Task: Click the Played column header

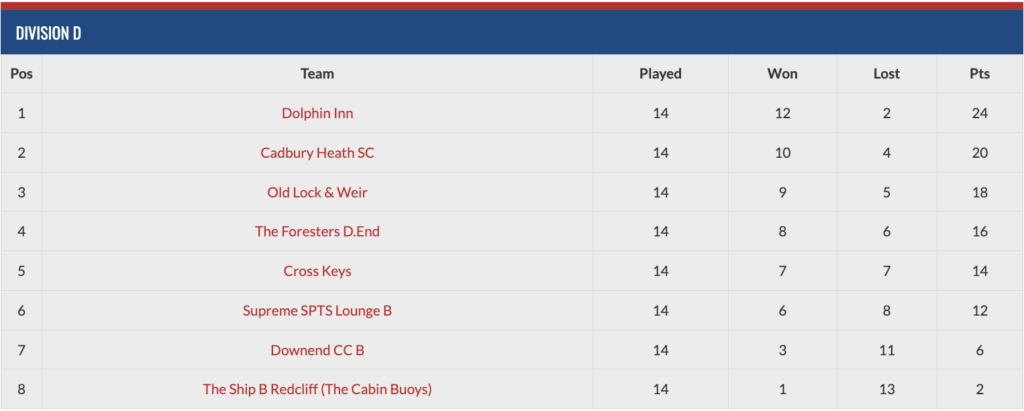Action: [x=660, y=74]
